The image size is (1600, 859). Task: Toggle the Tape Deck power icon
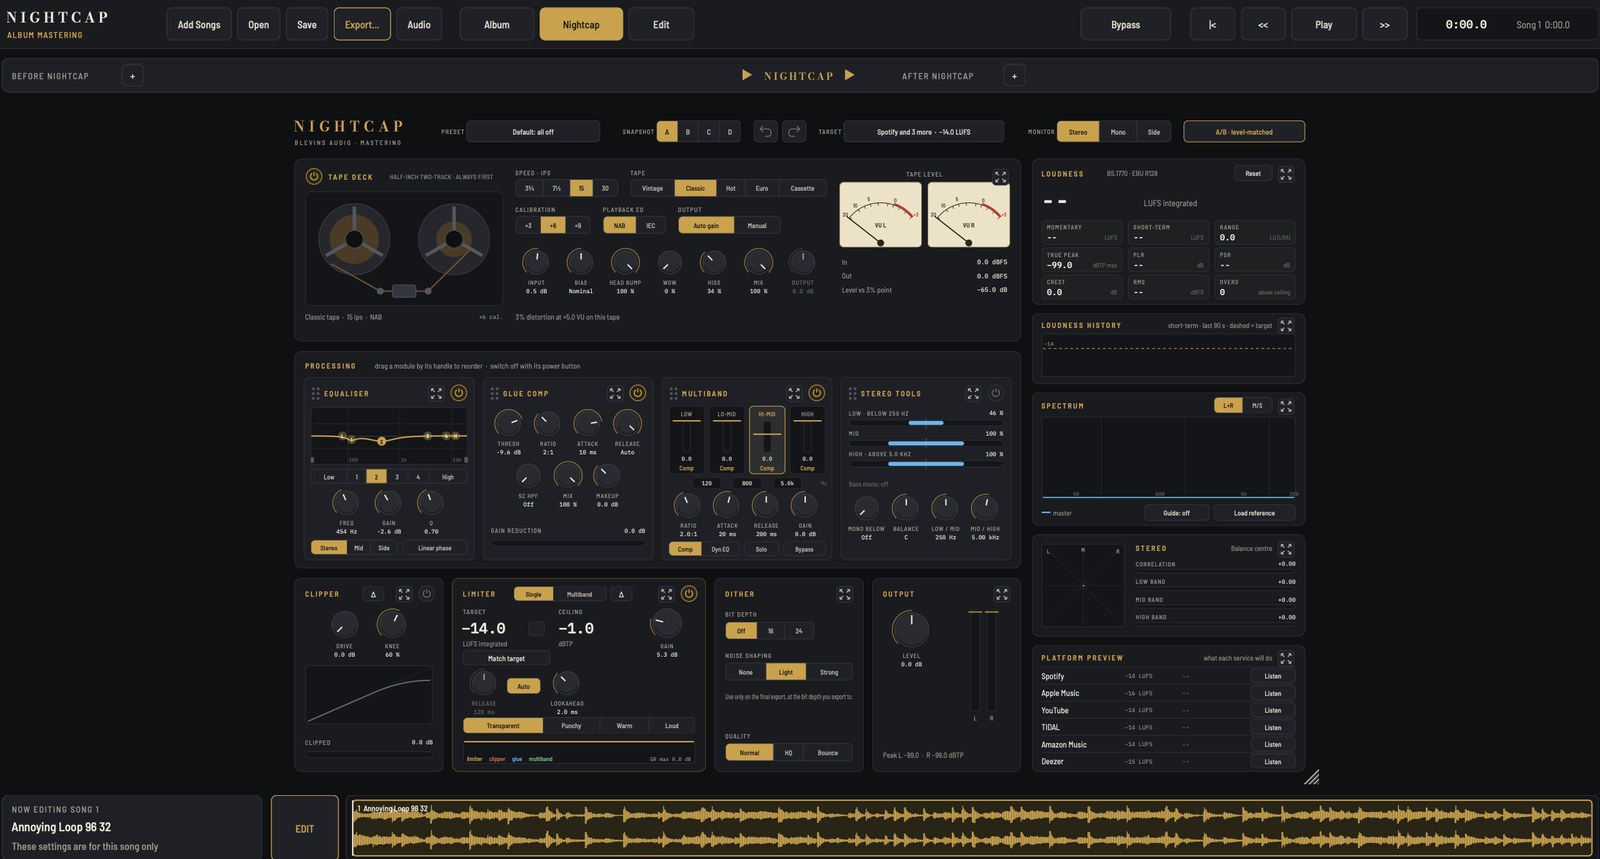(x=314, y=176)
